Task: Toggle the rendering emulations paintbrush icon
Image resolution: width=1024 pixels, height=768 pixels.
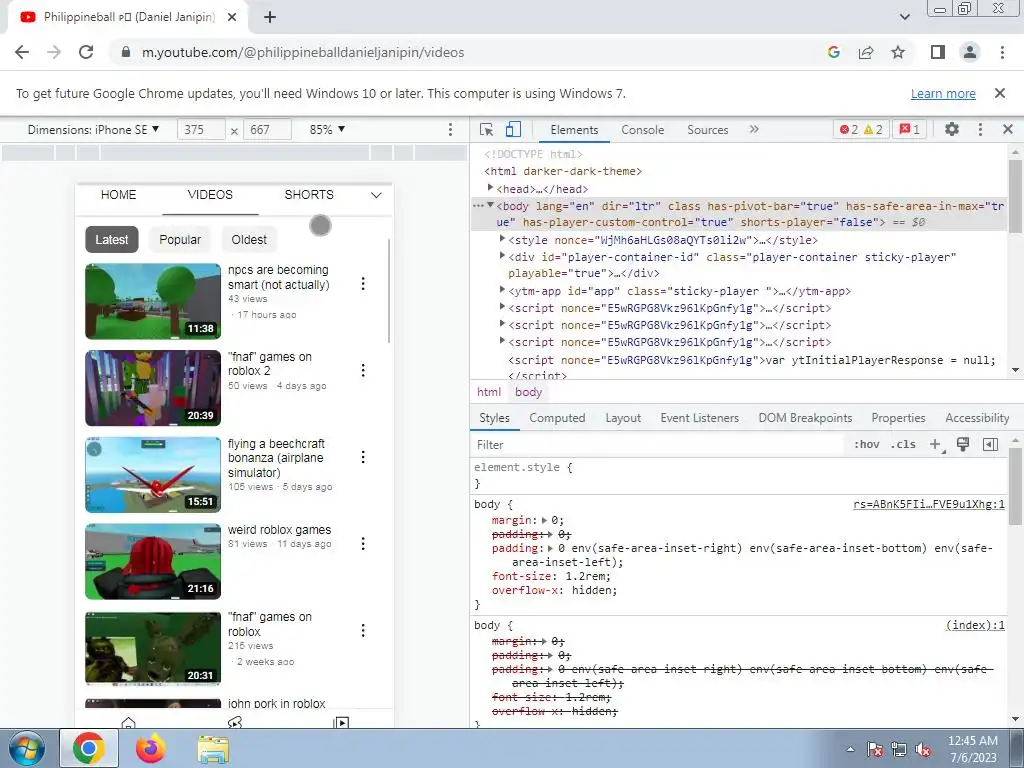Action: (x=963, y=444)
